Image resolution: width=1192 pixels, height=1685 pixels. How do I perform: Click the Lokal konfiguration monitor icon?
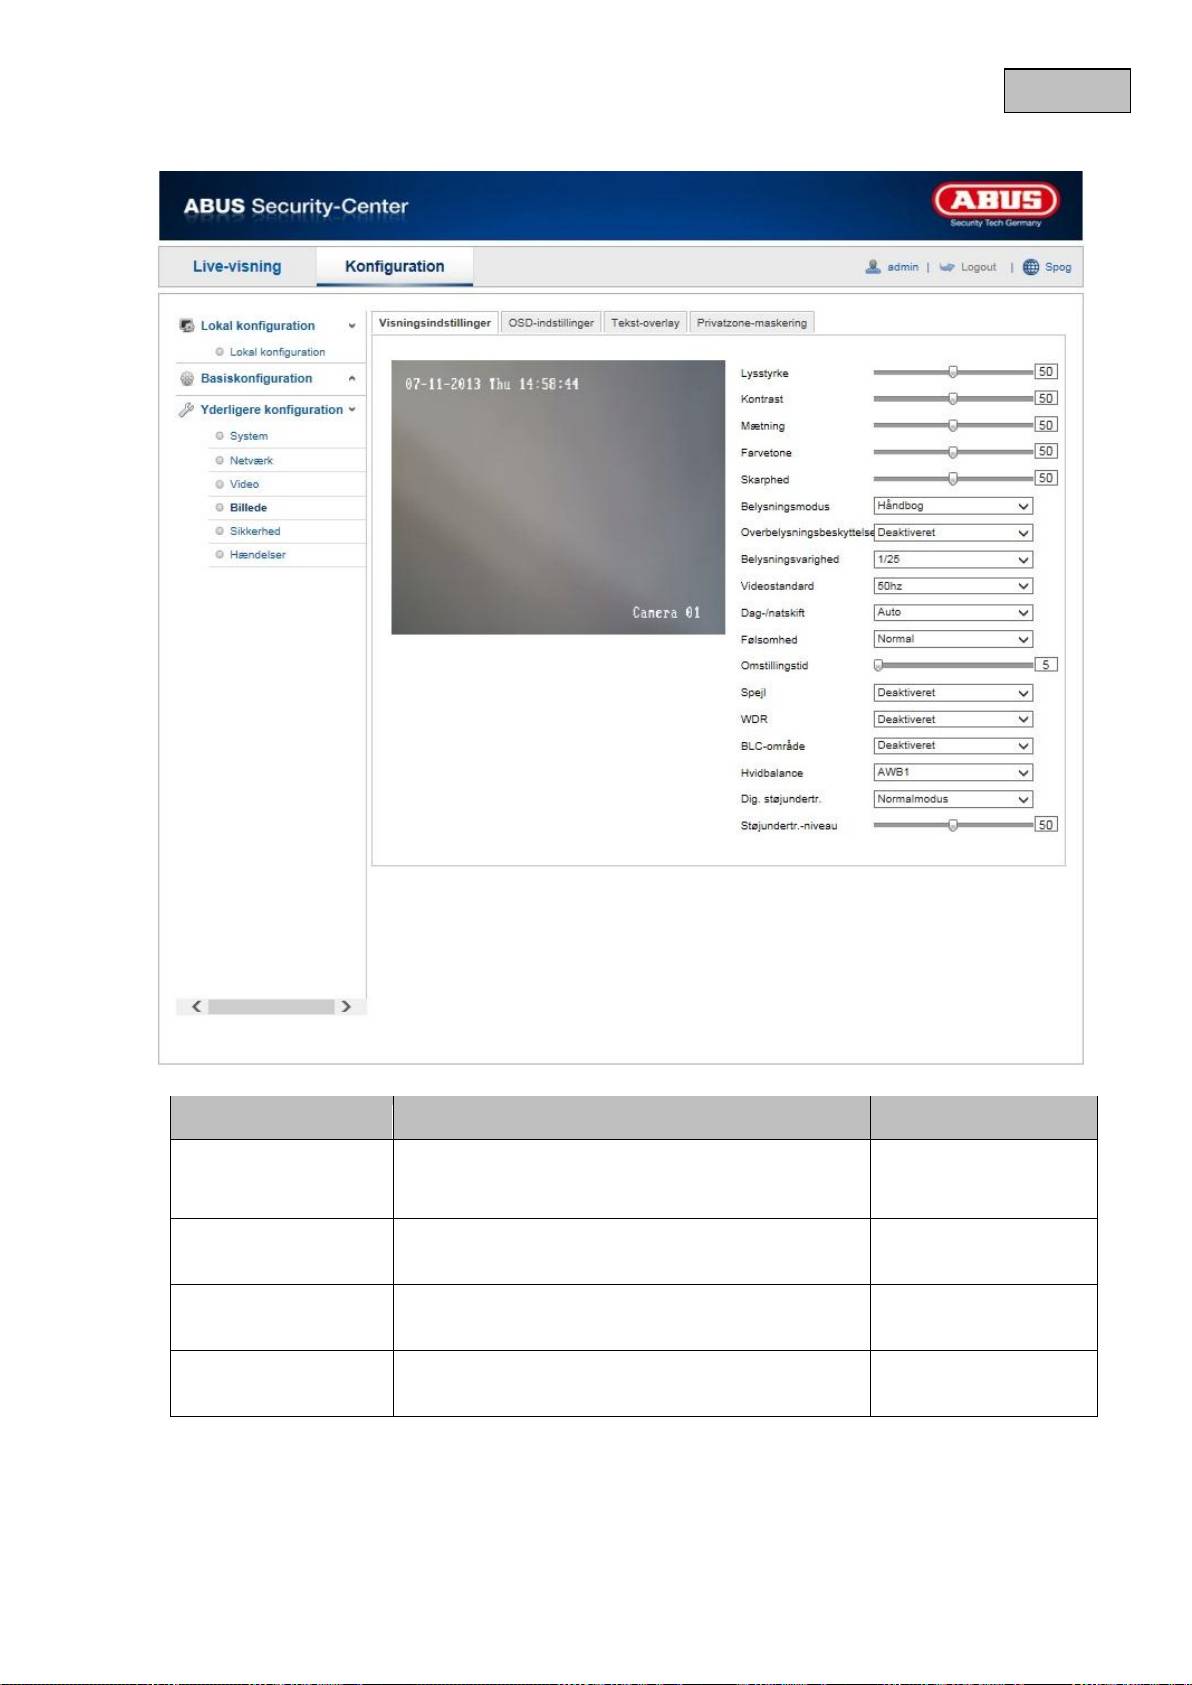(186, 326)
